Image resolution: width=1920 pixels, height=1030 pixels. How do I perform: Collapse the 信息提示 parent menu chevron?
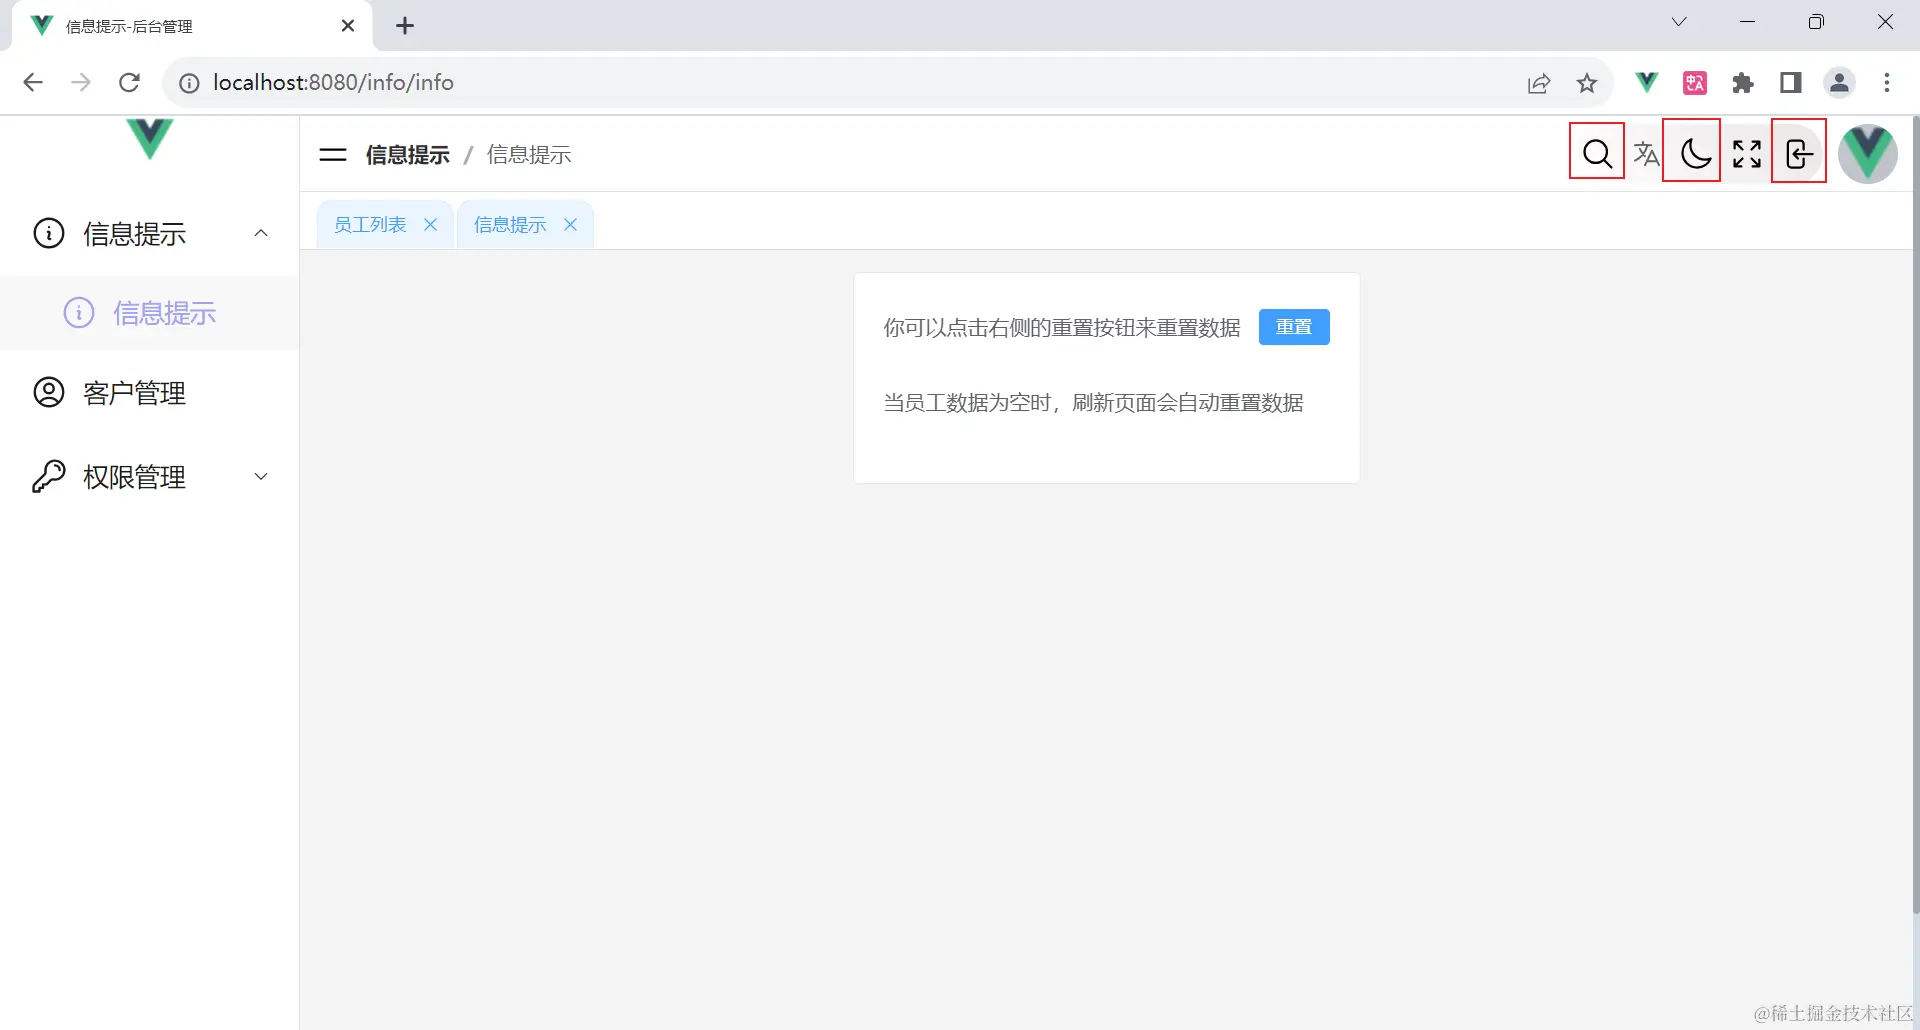(261, 233)
